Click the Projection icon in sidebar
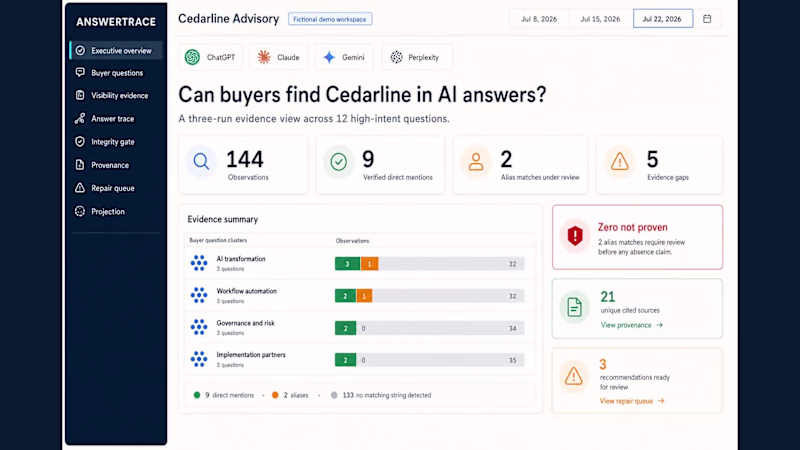Viewport: 800px width, 450px height. click(80, 211)
